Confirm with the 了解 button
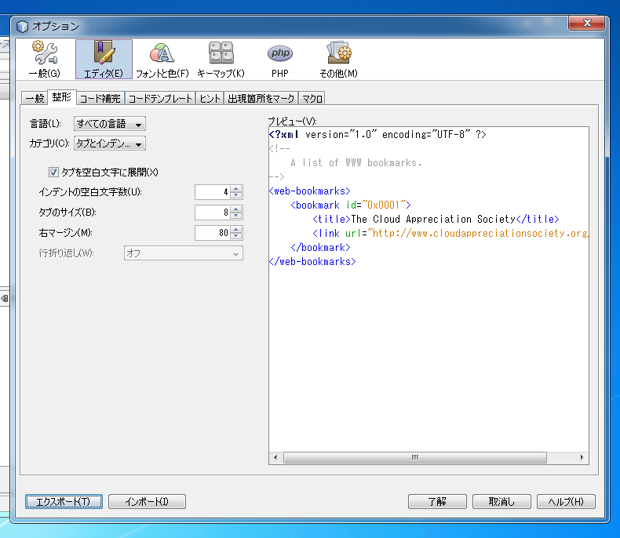This screenshot has height=538, width=620. pyautogui.click(x=437, y=502)
